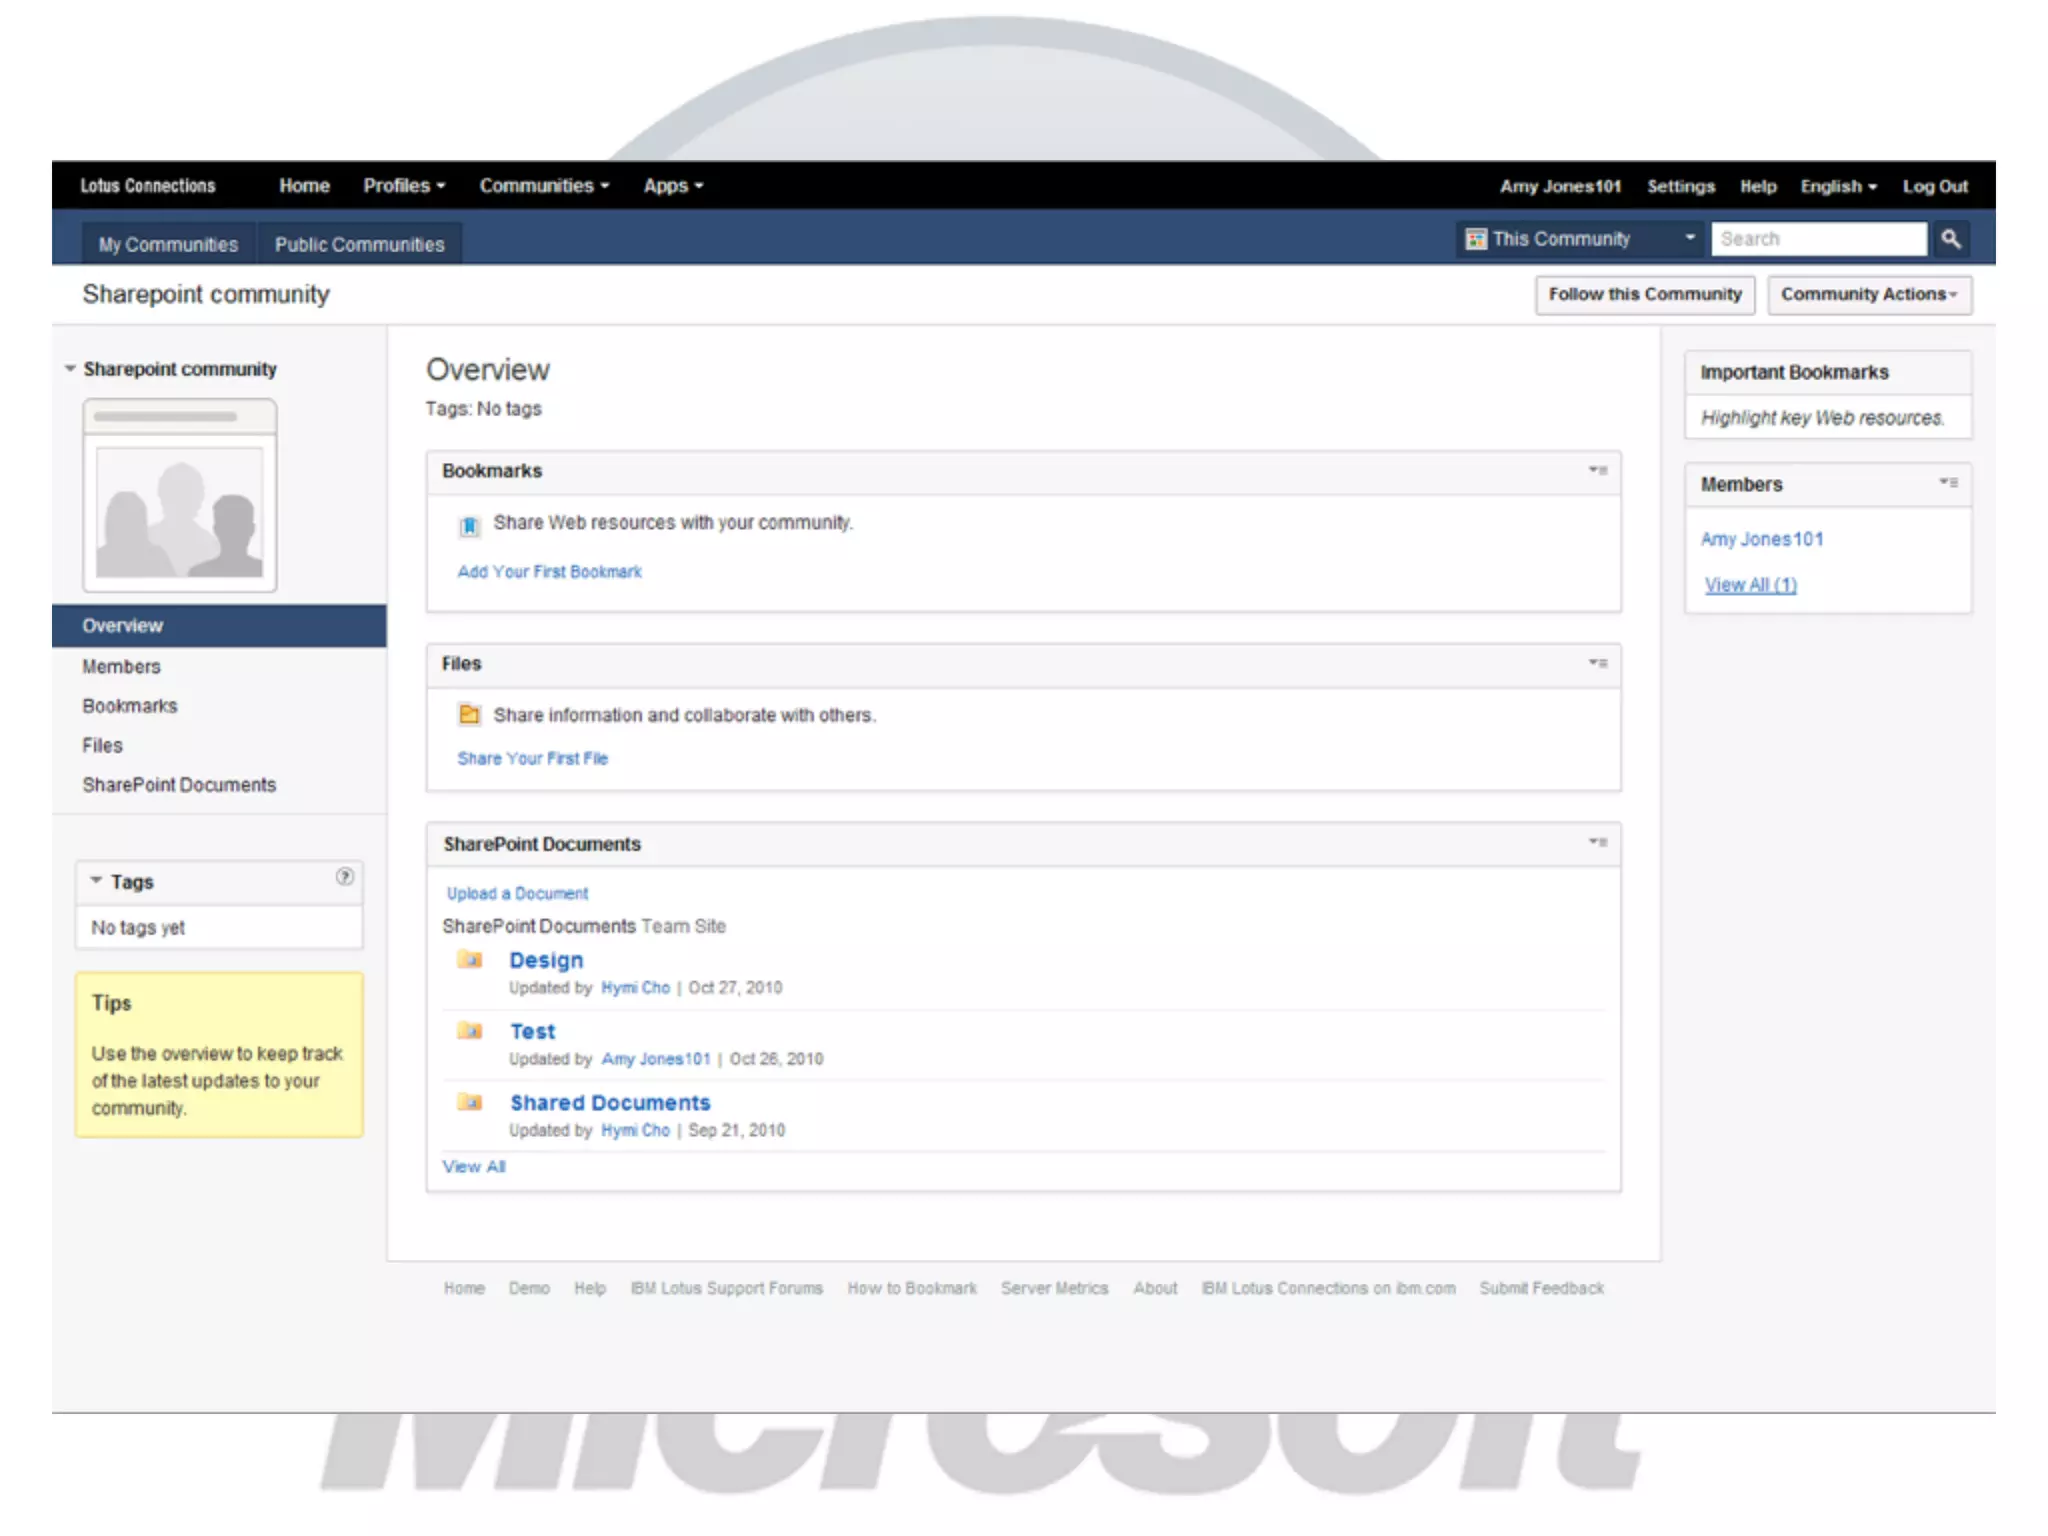Click the Tags help question mark icon

[344, 876]
